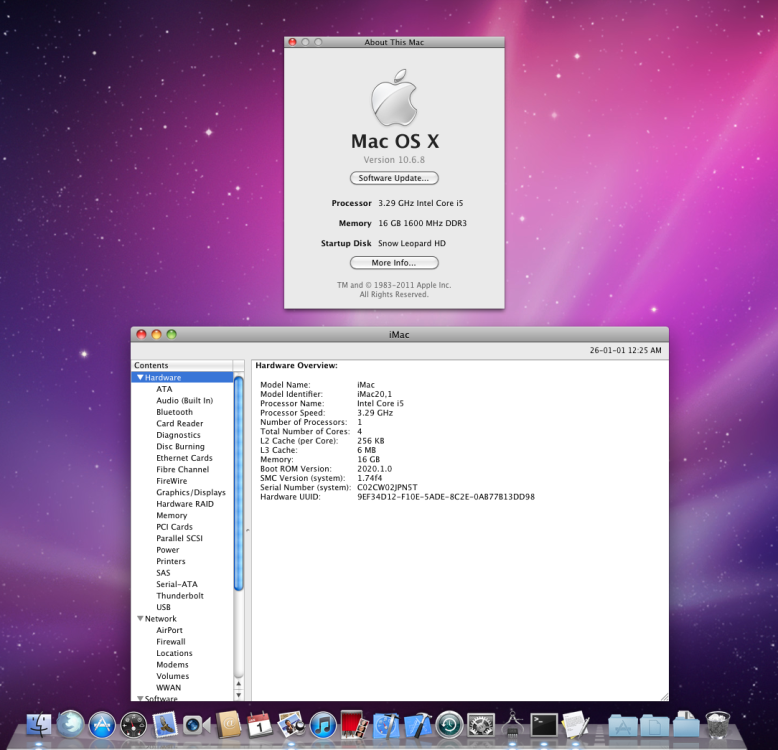Click the Hardware UUID value text

[446, 497]
